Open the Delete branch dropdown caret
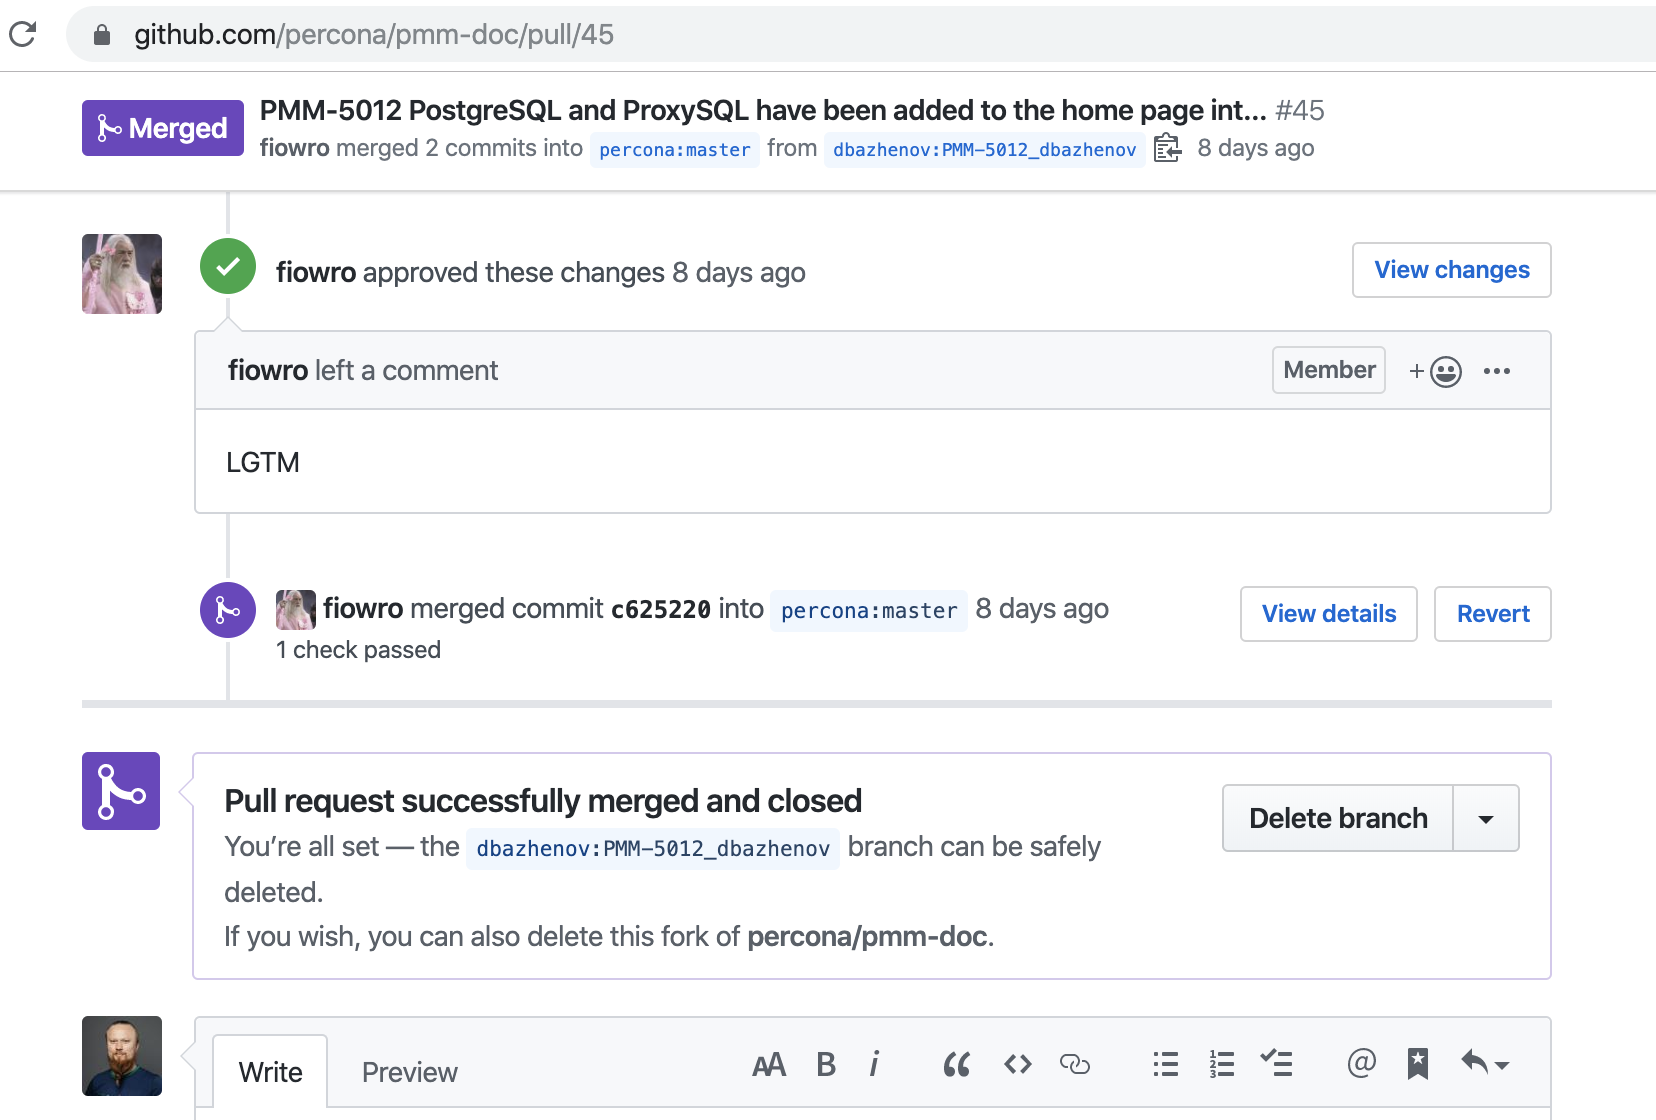This screenshot has width=1656, height=1120. click(x=1486, y=819)
